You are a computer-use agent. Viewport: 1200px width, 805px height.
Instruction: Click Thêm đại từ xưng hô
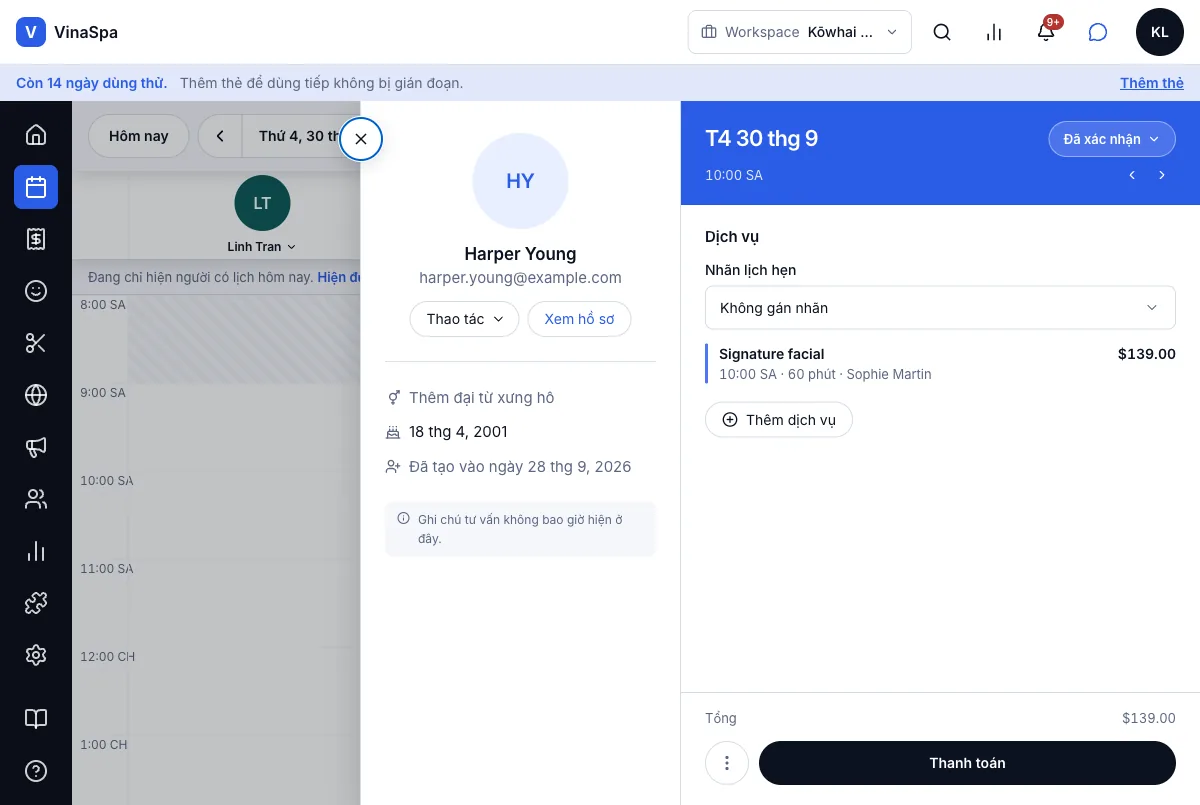[x=482, y=398]
